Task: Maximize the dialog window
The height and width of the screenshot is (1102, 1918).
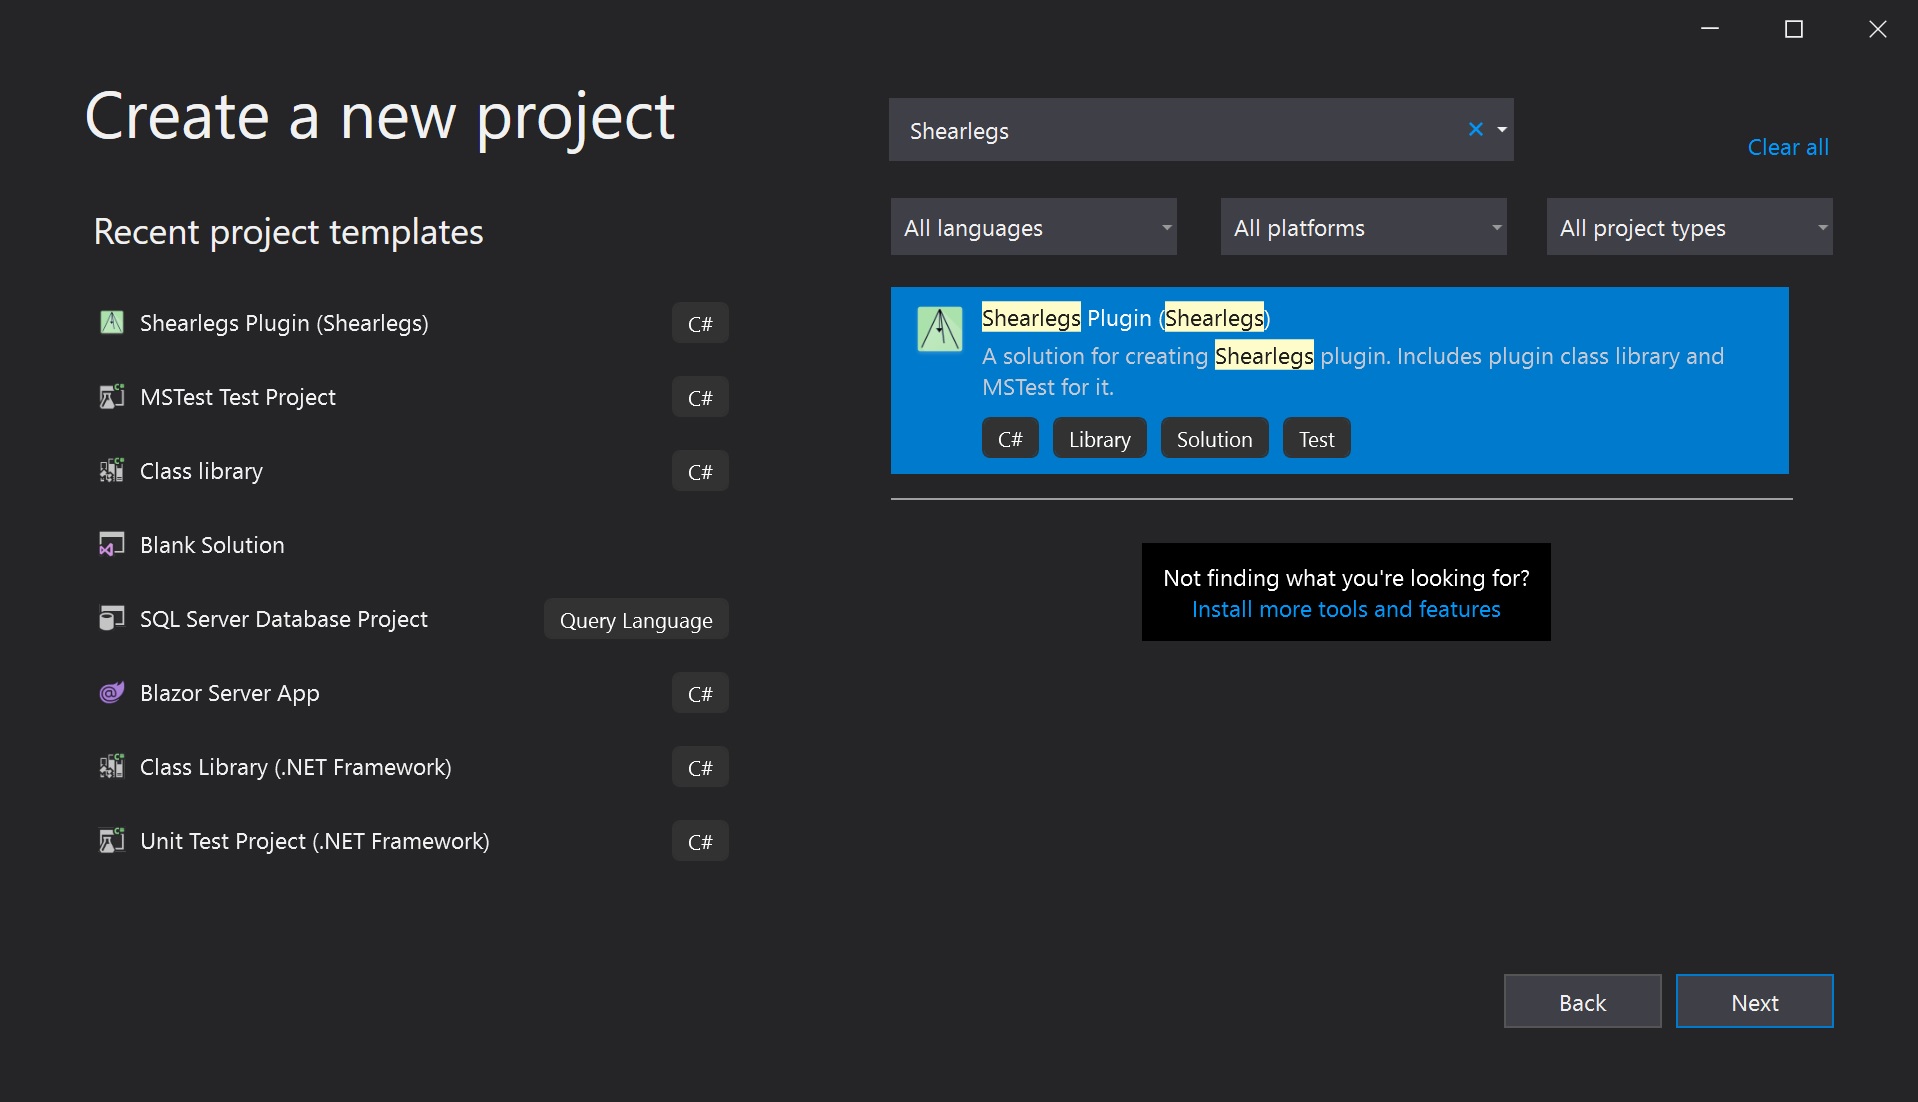Action: (1794, 29)
